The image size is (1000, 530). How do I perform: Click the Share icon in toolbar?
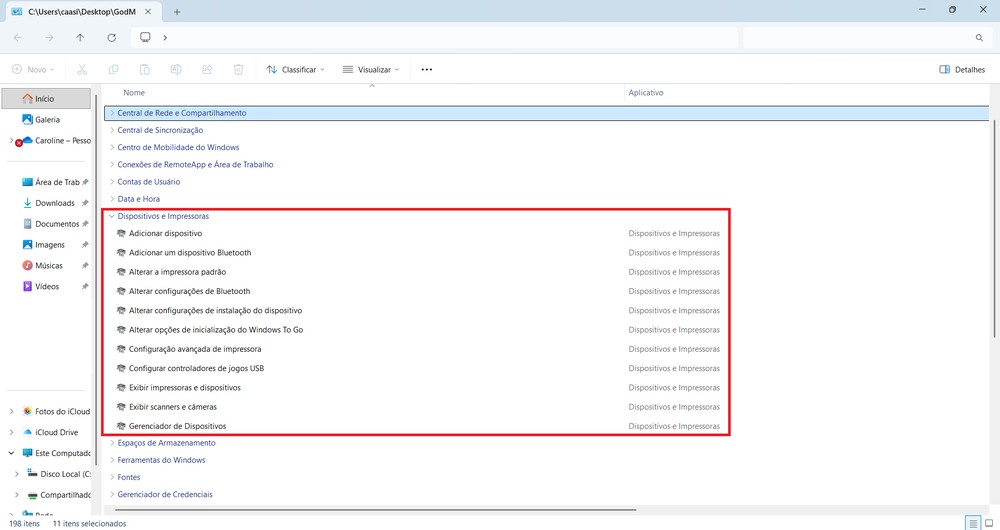[207, 70]
